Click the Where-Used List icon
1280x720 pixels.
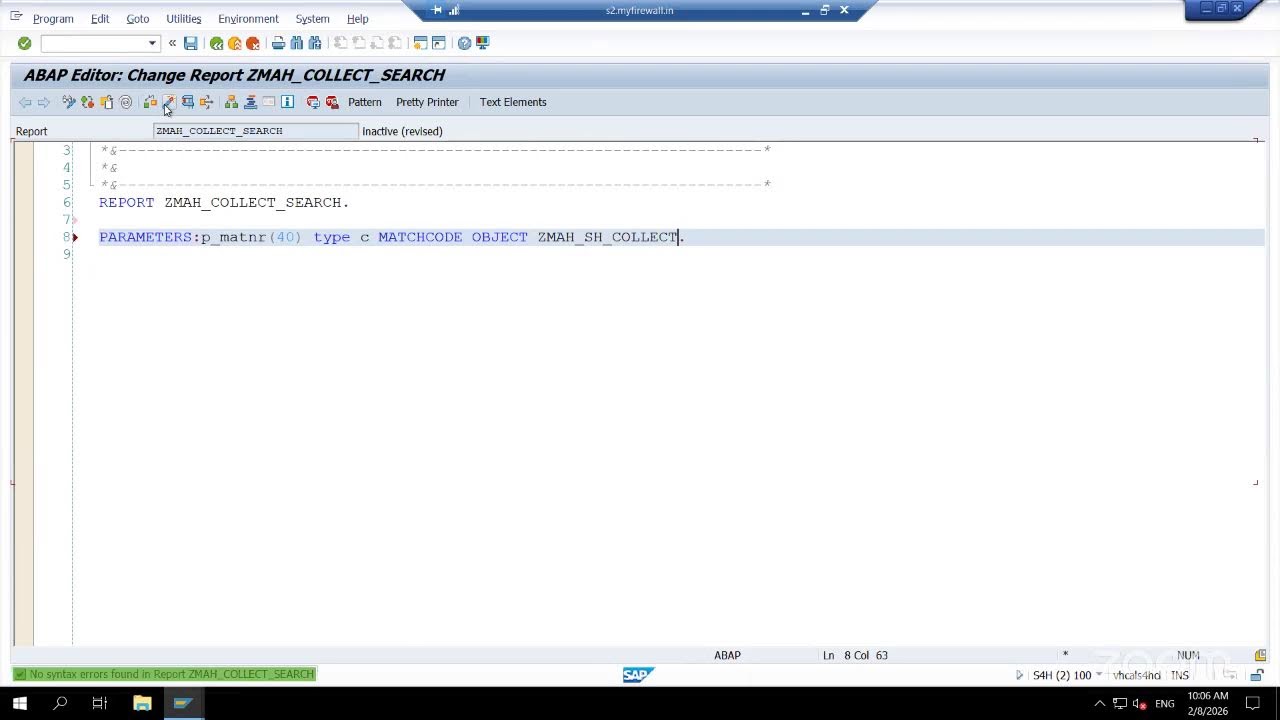[207, 102]
